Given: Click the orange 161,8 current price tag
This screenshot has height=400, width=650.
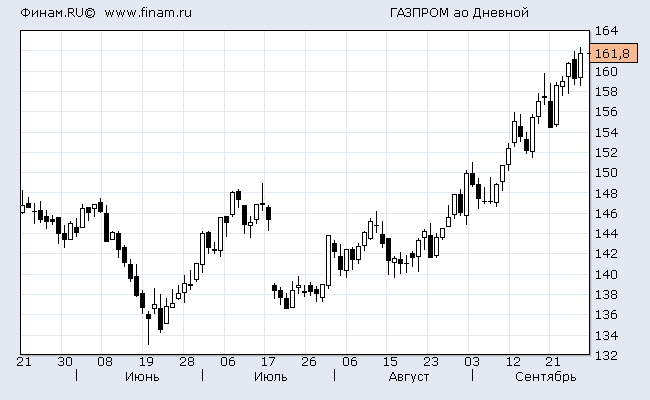Looking at the screenshot, I should click(x=610, y=54).
